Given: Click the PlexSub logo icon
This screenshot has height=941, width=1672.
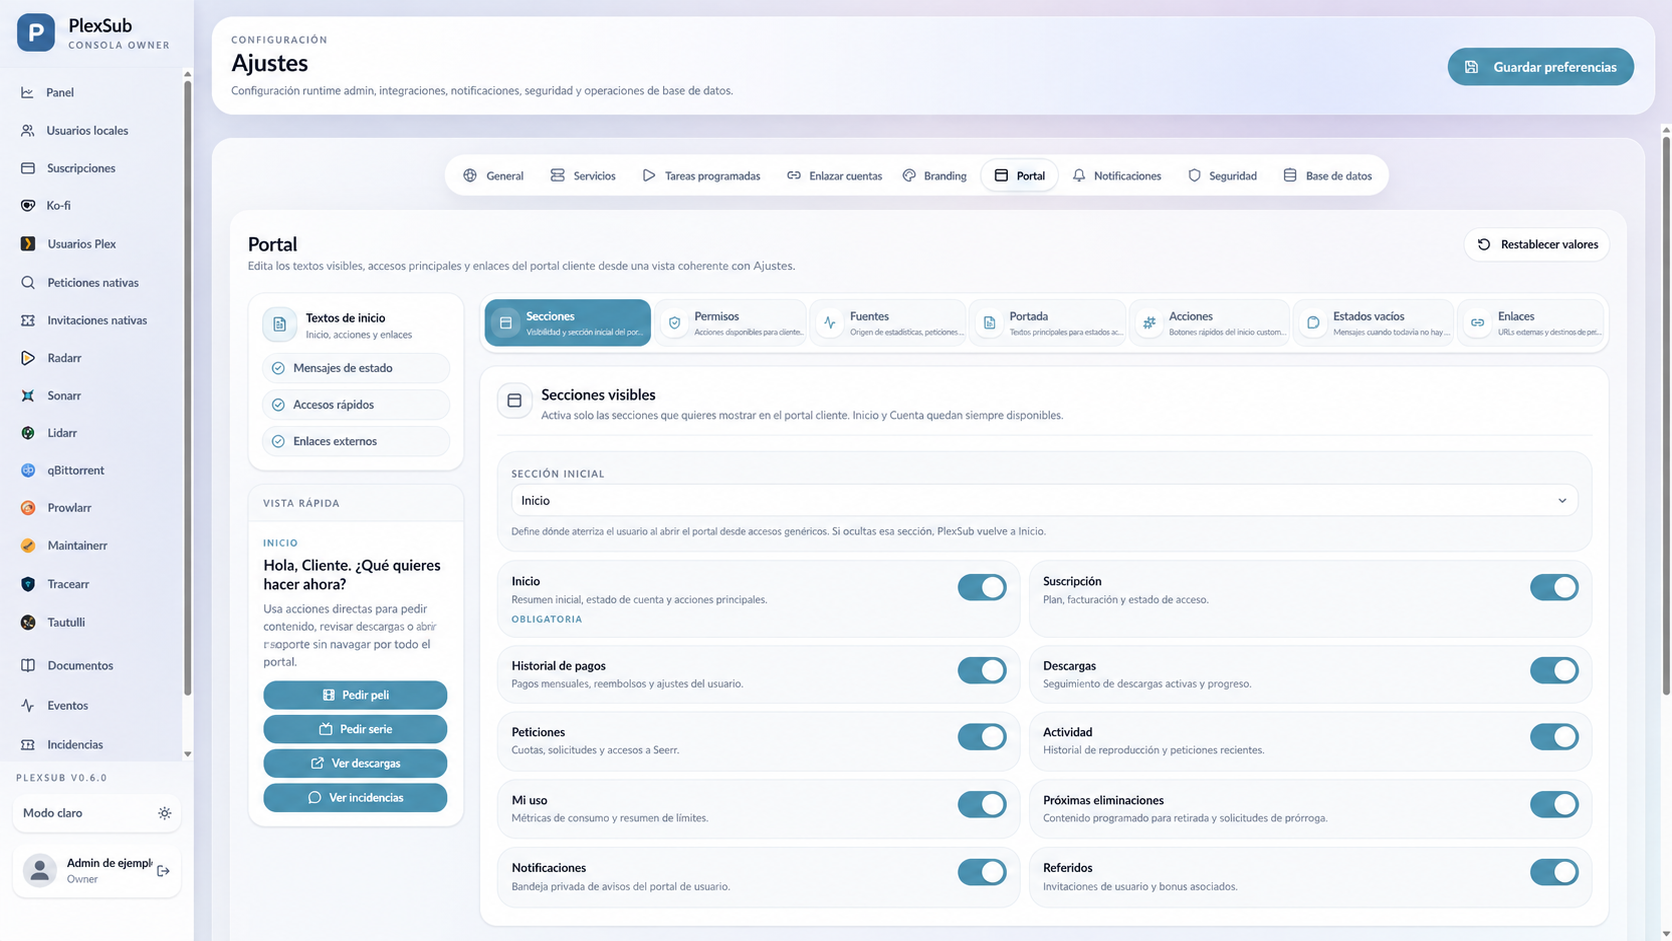Looking at the screenshot, I should (x=36, y=32).
